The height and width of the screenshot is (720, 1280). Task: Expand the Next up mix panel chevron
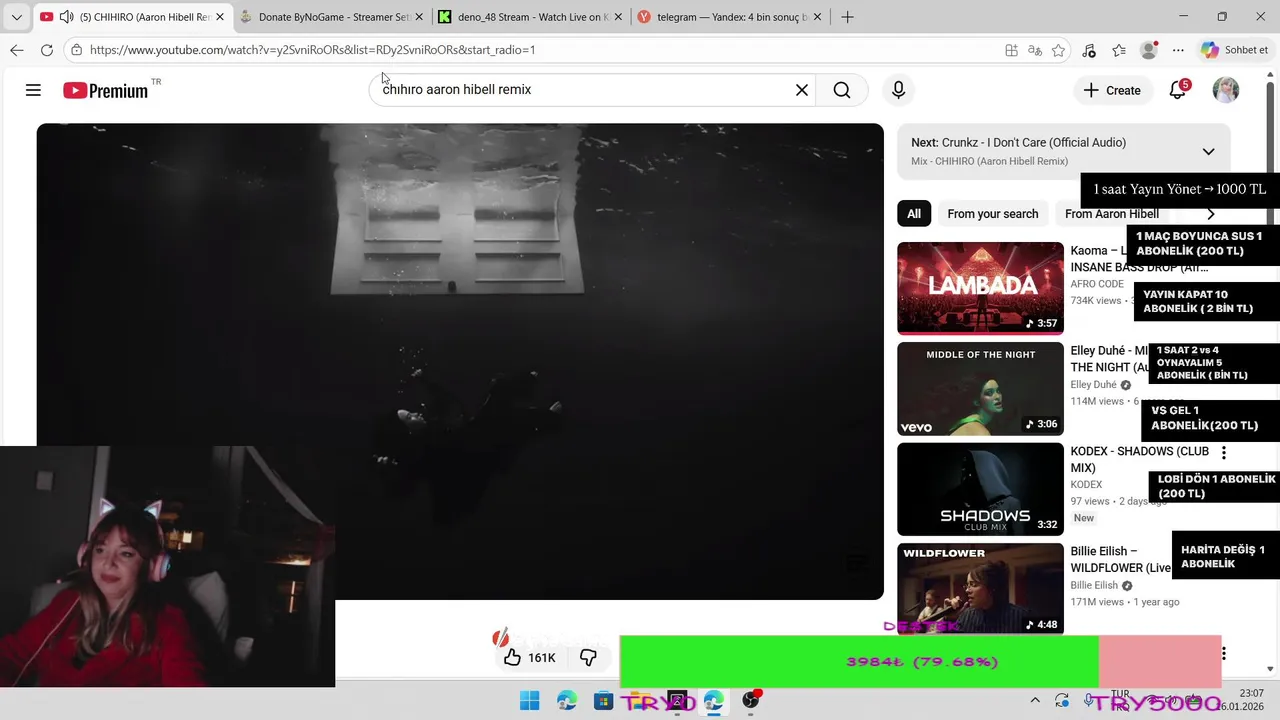click(x=1208, y=151)
